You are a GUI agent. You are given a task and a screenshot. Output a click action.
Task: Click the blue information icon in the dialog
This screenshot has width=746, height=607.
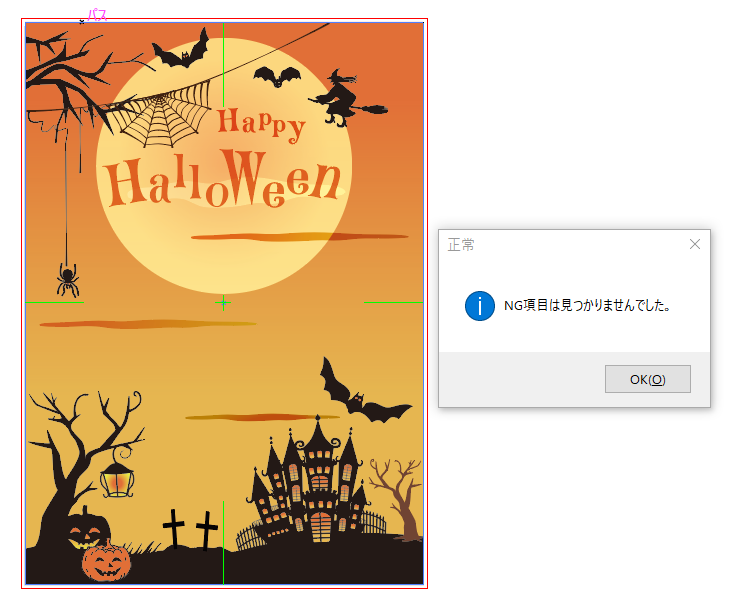(480, 306)
